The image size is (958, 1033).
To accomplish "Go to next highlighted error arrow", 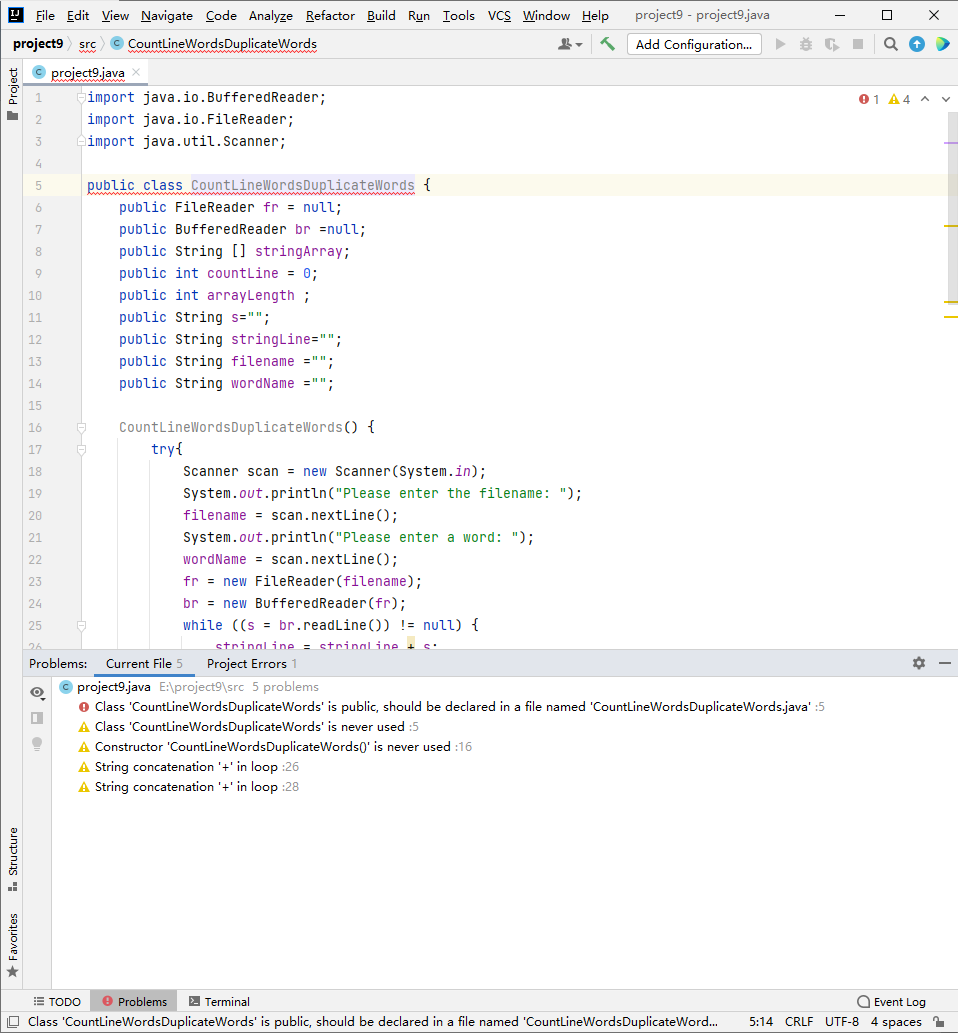I will coord(945,99).
